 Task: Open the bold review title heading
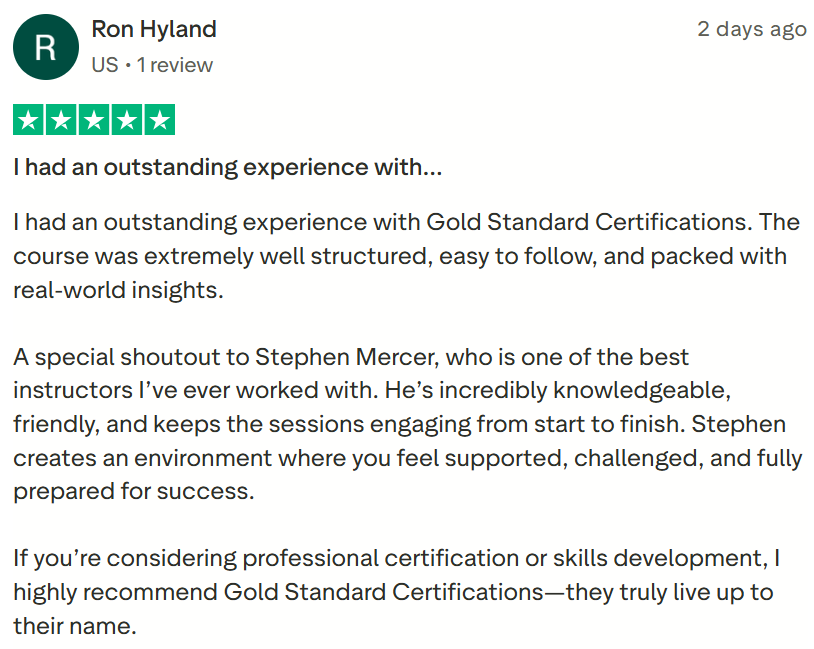tap(228, 167)
